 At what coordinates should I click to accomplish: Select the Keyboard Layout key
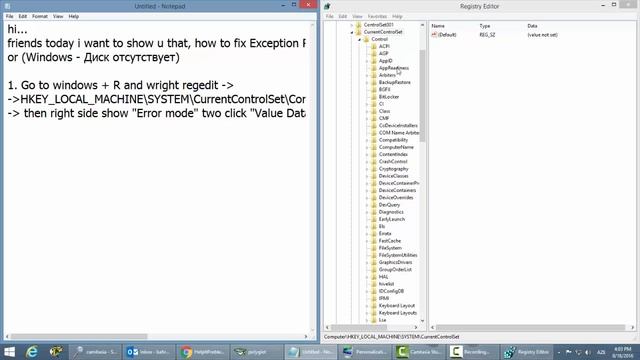tap(397, 306)
